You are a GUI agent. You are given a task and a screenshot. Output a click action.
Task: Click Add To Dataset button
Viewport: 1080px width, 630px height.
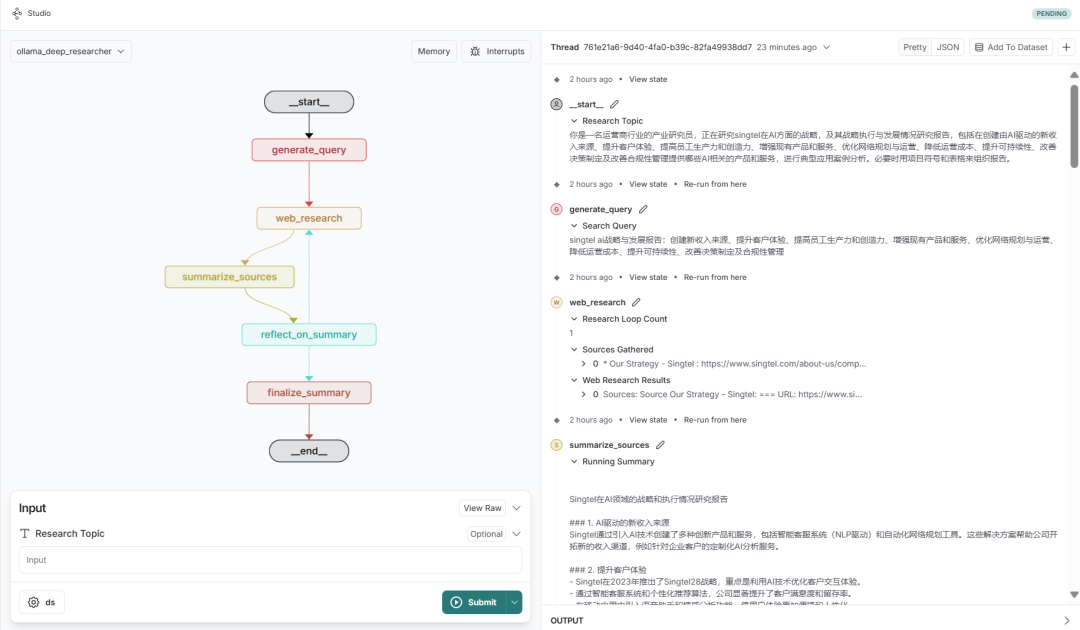(x=1011, y=47)
